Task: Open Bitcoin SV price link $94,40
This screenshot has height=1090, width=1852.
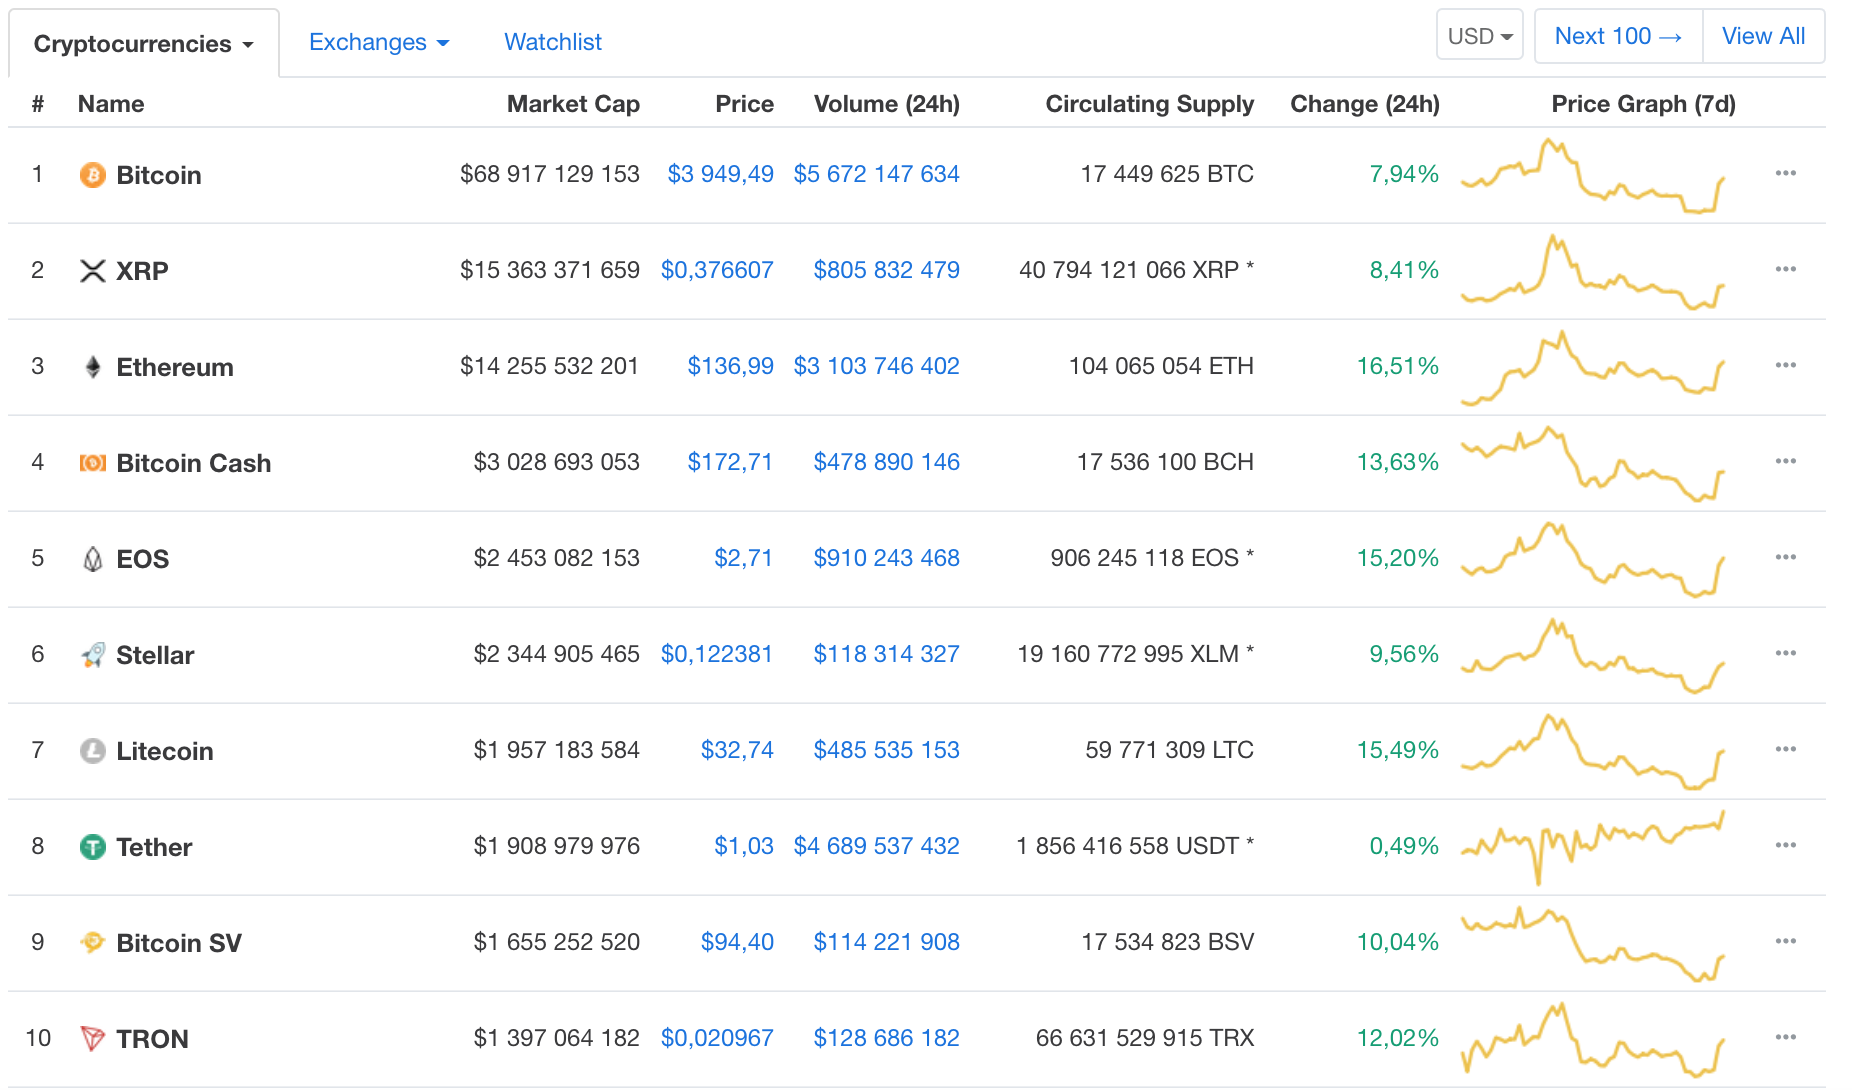Action: tap(737, 942)
